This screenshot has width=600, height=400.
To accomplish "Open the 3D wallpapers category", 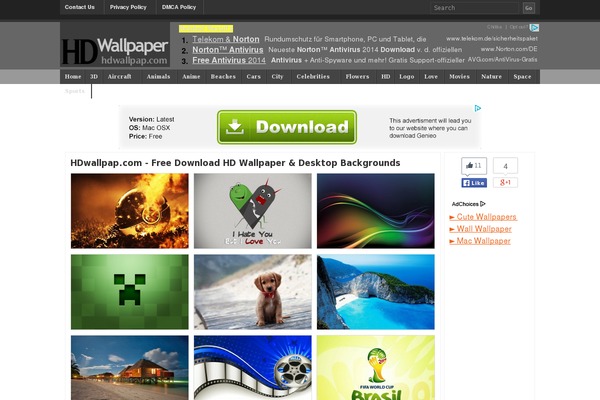I will point(94,77).
